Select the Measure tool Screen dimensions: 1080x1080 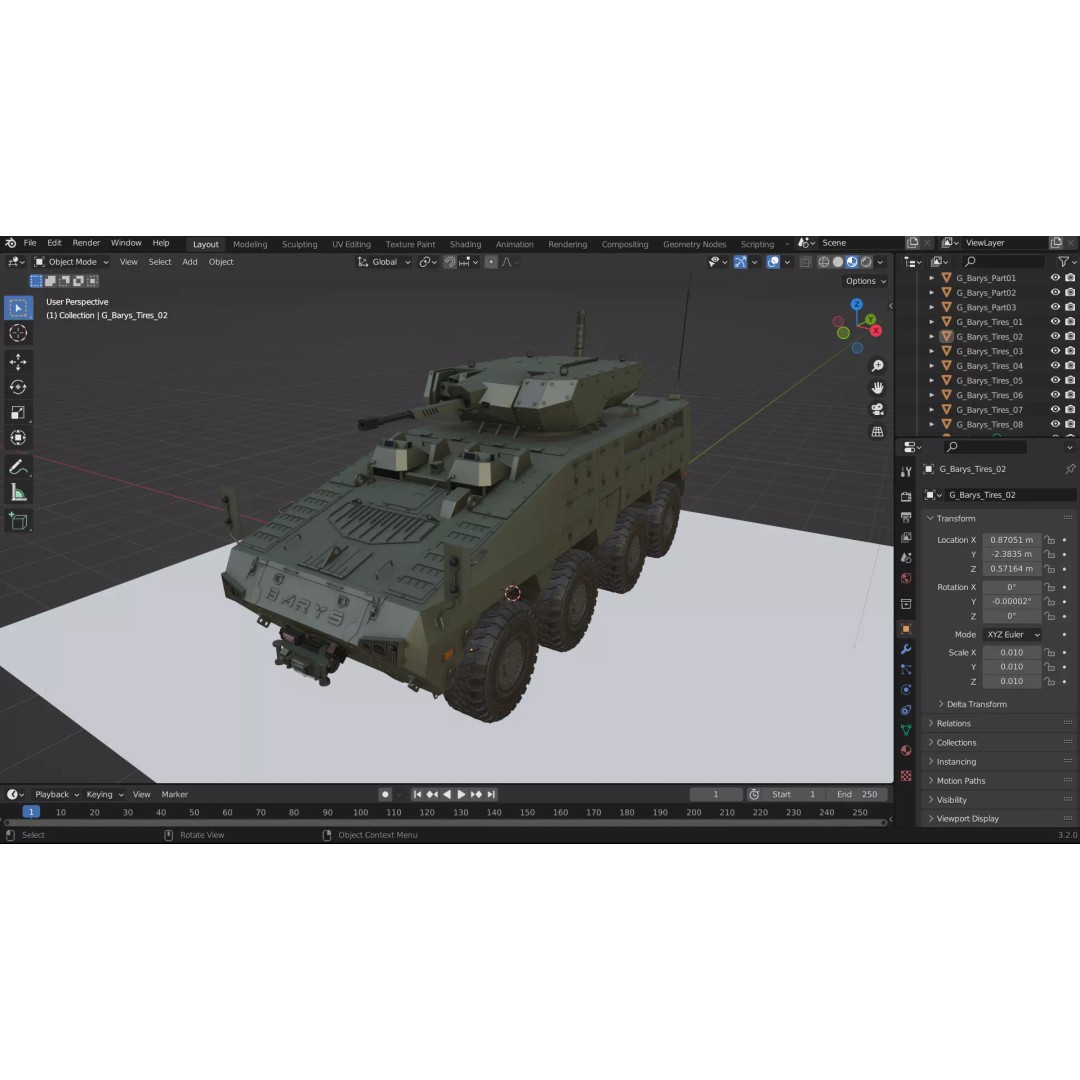(19, 492)
